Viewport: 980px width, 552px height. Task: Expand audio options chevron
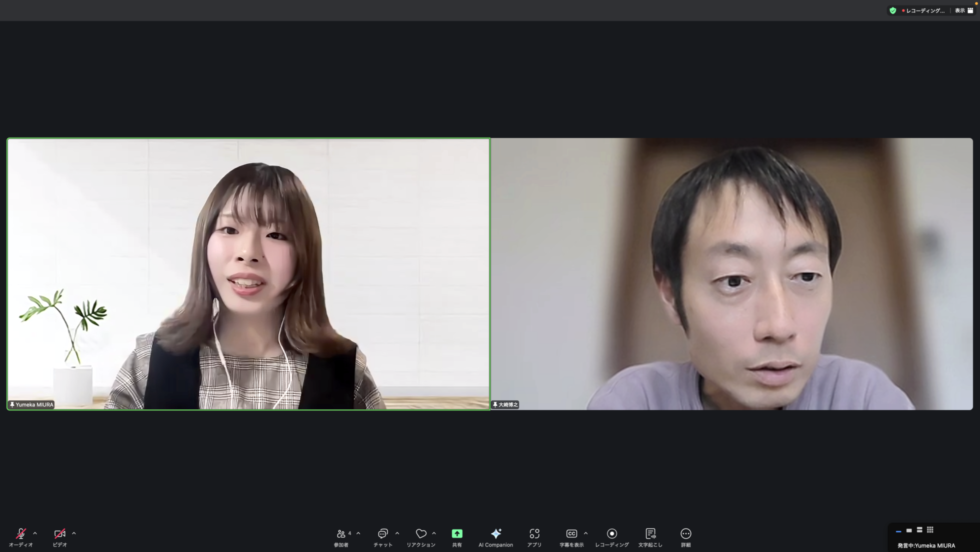35,533
